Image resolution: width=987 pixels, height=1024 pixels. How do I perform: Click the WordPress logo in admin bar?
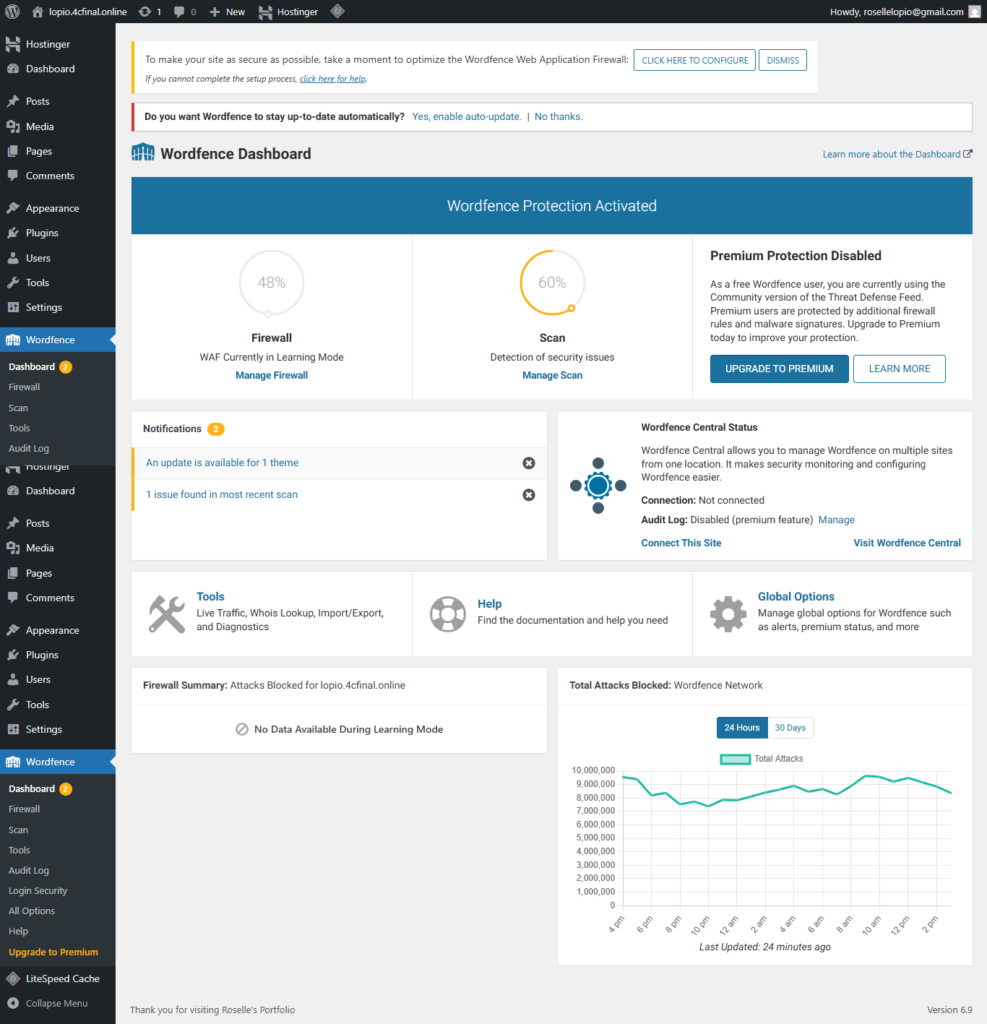12,12
